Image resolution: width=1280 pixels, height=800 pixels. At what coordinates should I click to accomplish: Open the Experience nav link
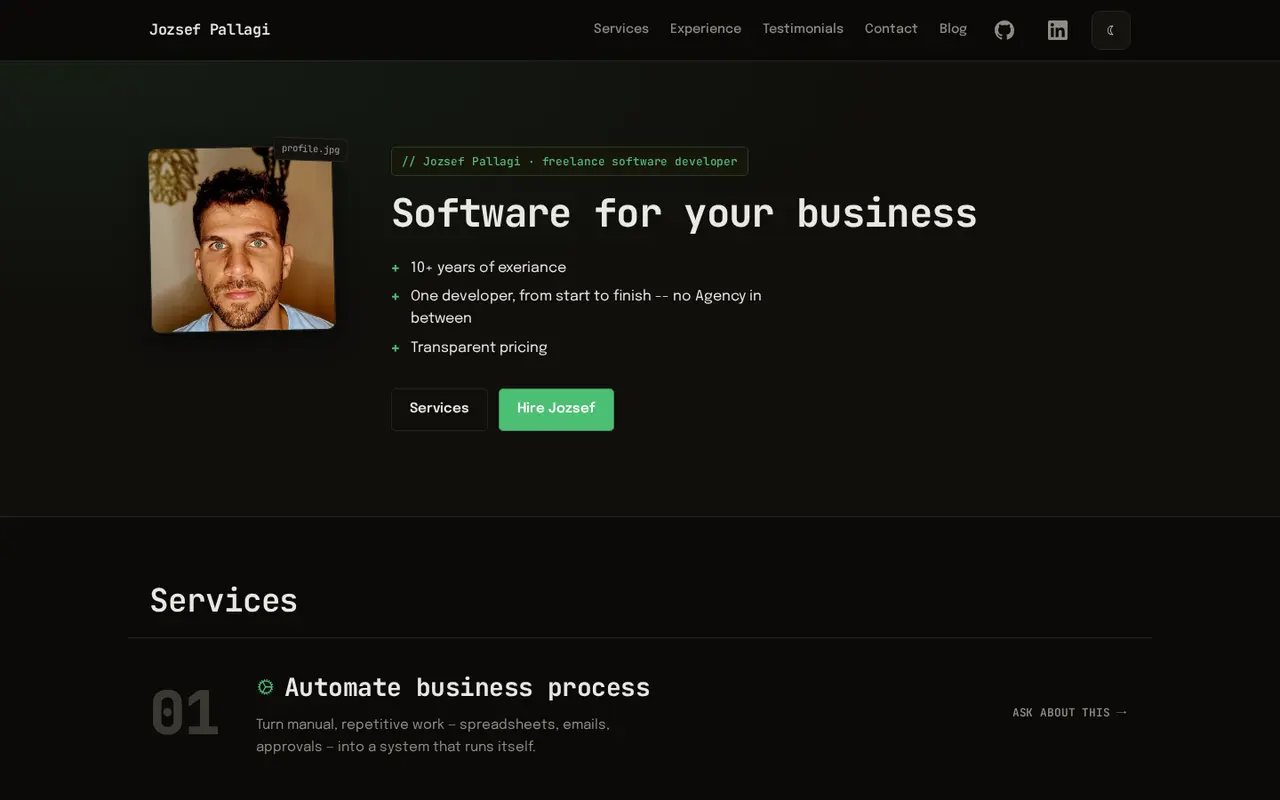coord(705,29)
